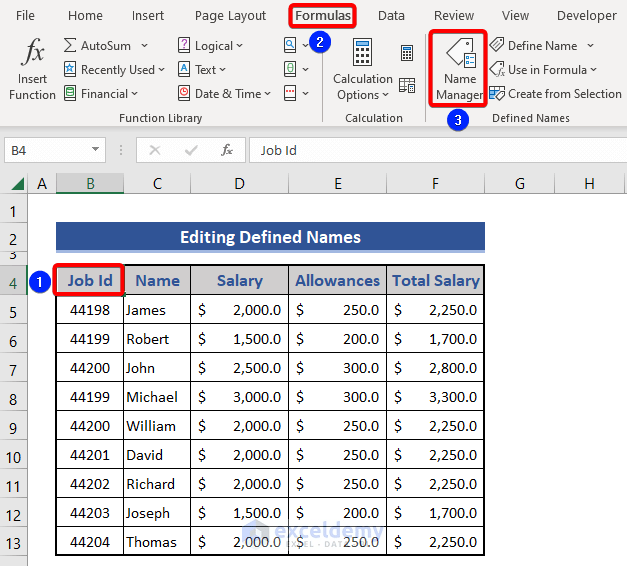Image resolution: width=627 pixels, height=566 pixels.
Task: Click the Logical functions question-mark icon
Action: coord(184,45)
